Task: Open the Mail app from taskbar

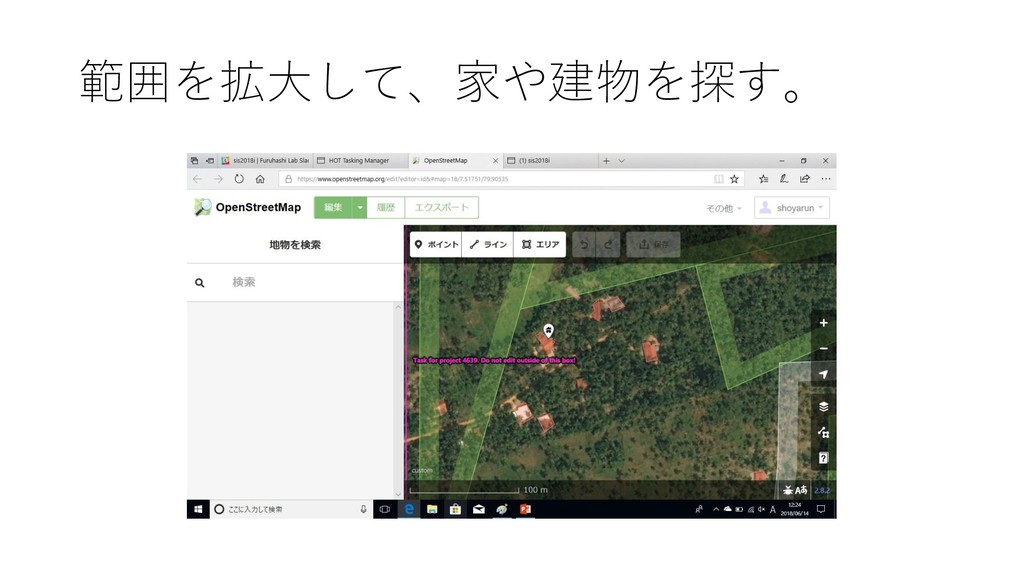Action: (479, 509)
